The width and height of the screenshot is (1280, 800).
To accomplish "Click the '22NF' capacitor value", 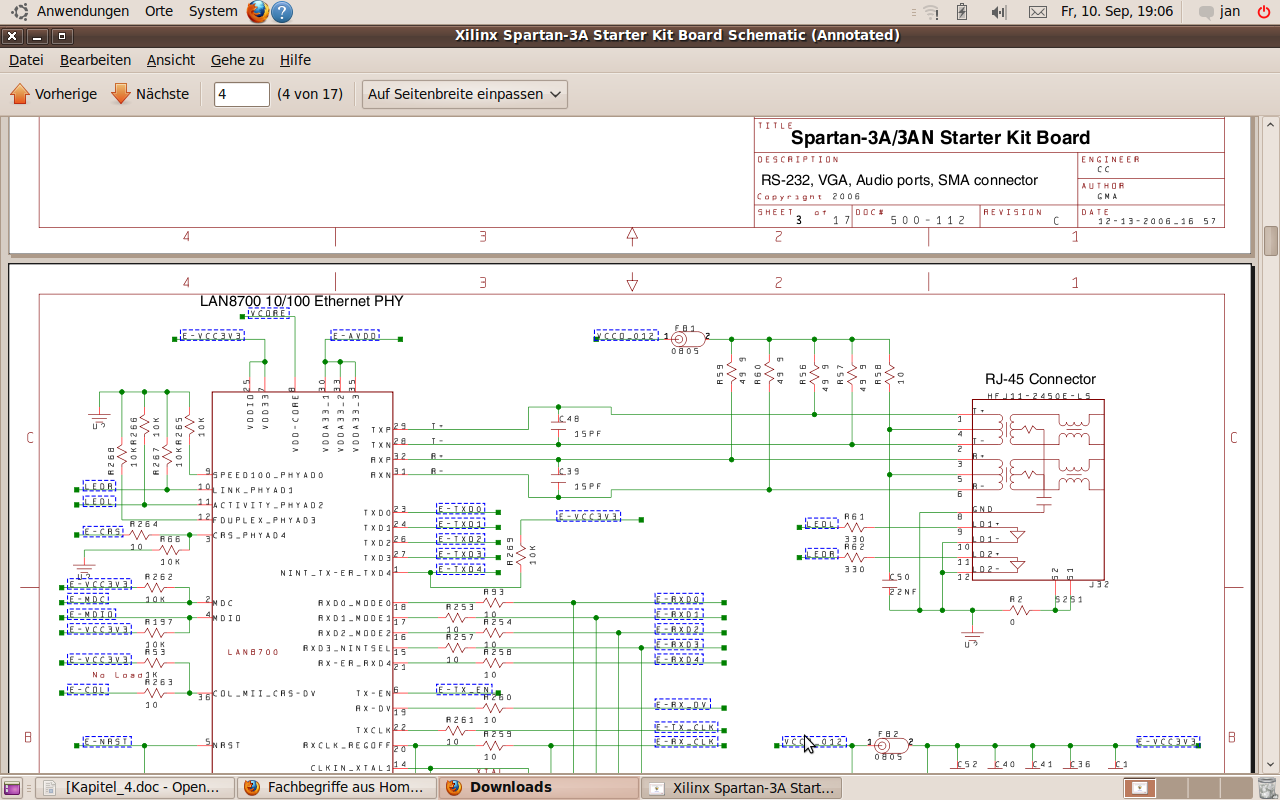I will pyautogui.click(x=903, y=591).
